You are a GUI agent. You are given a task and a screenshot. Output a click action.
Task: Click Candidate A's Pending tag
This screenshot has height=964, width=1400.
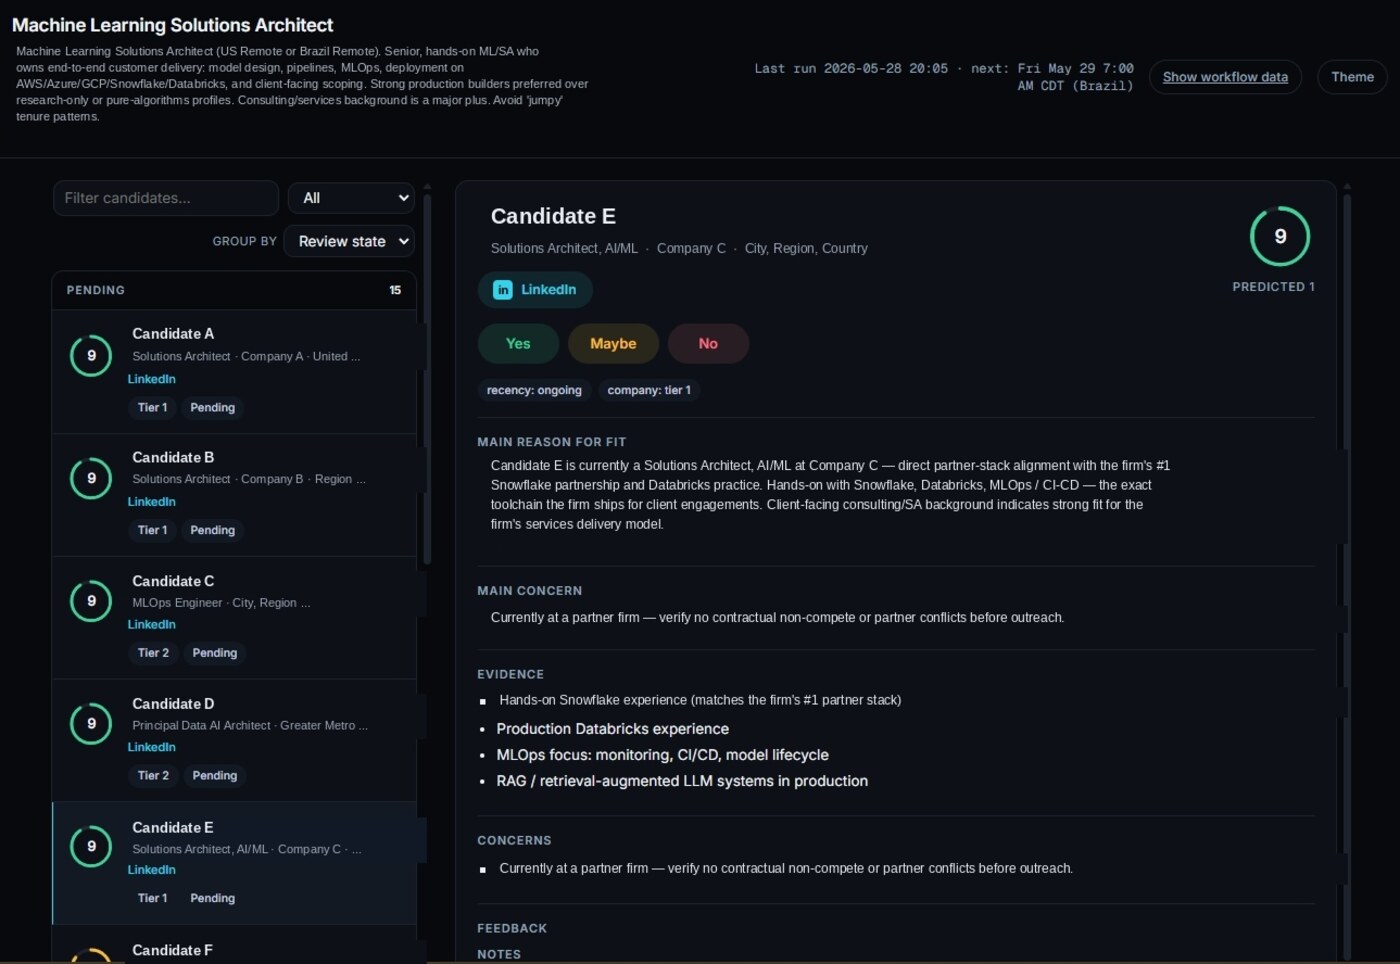point(213,407)
